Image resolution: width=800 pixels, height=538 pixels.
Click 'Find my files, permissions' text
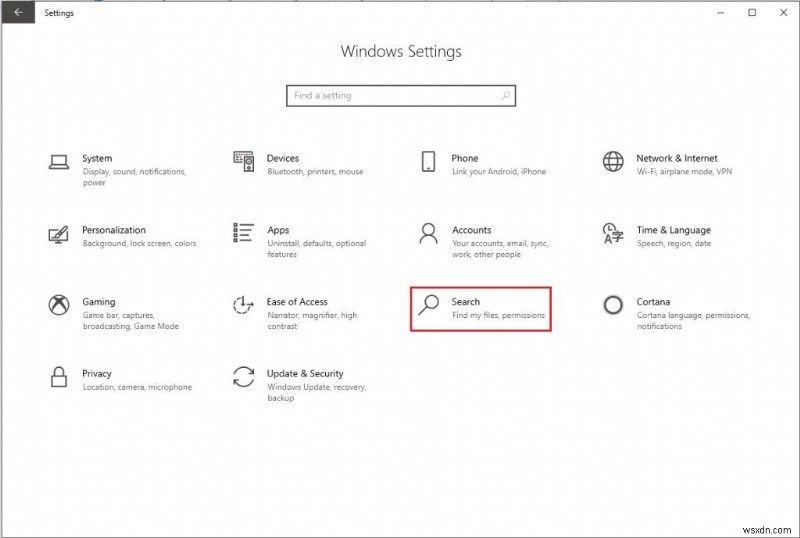tap(498, 315)
